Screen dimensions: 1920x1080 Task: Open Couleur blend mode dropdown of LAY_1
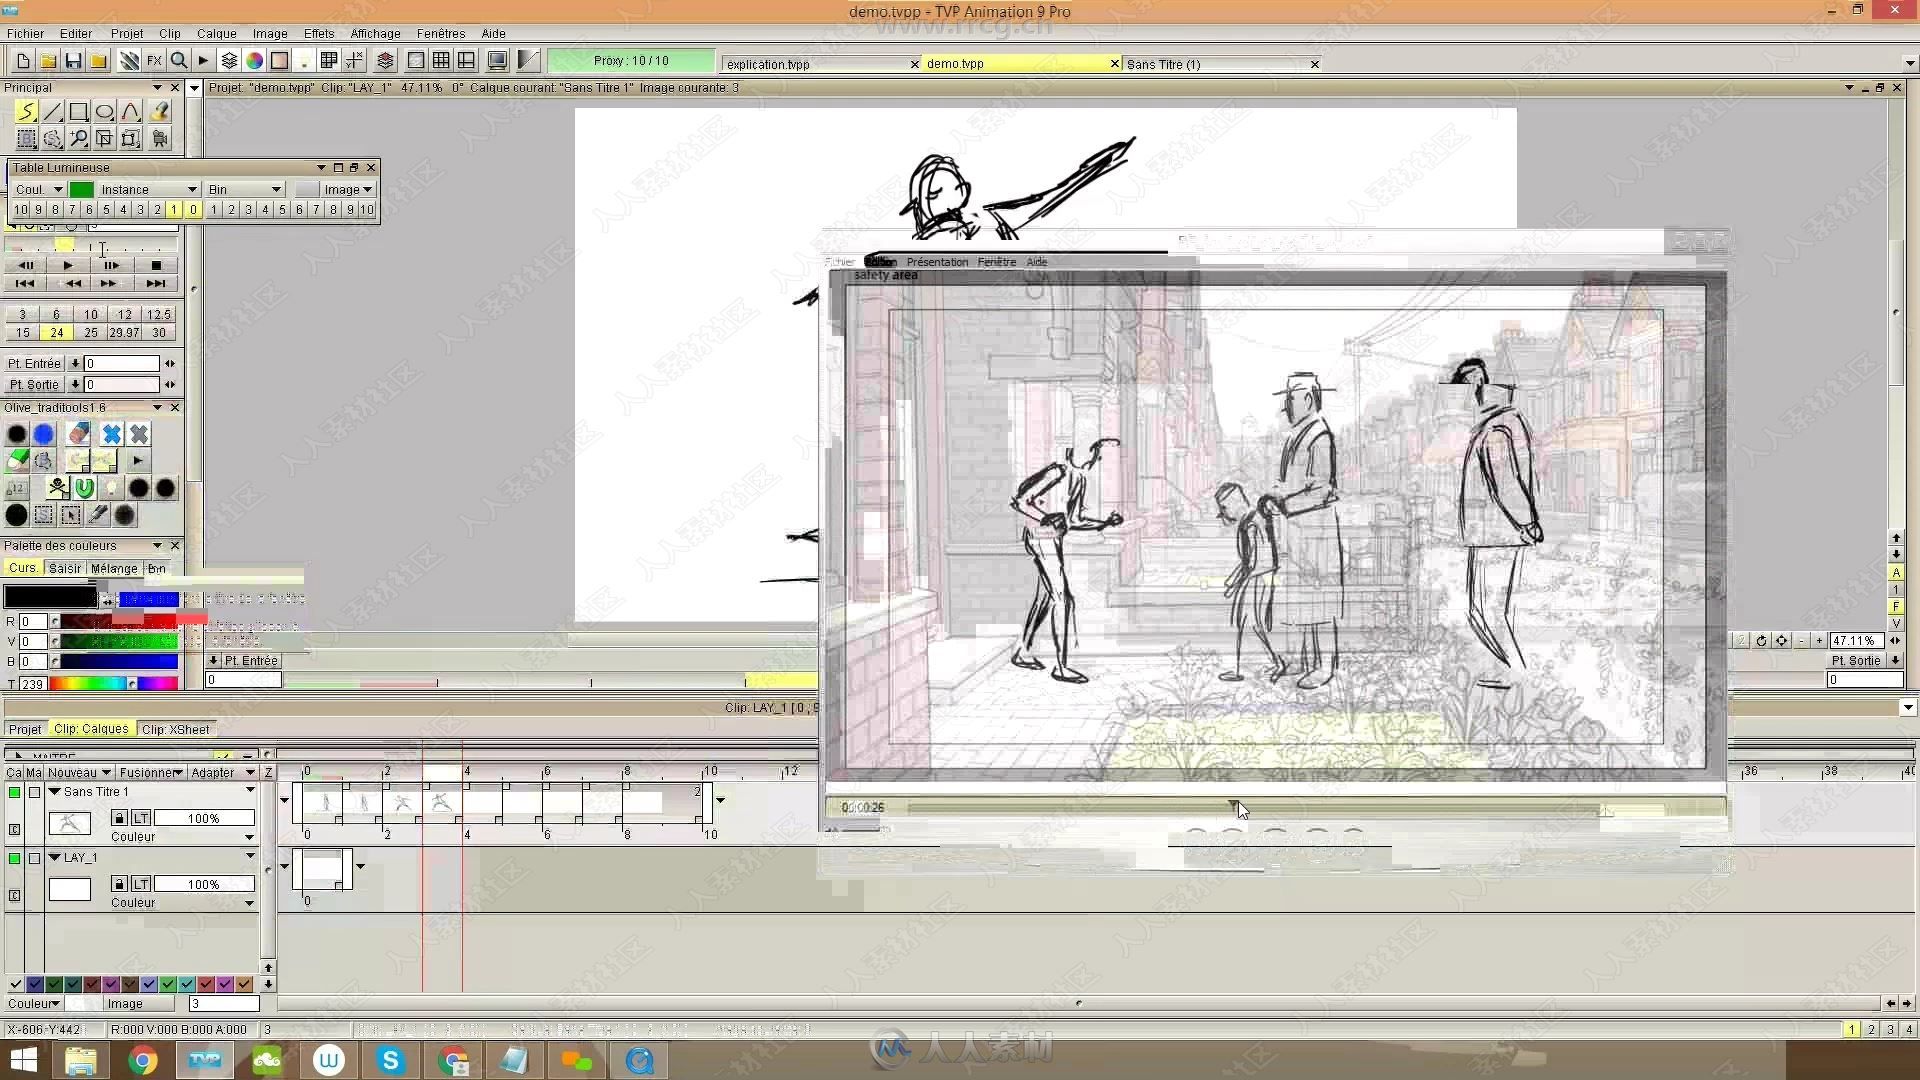click(182, 902)
